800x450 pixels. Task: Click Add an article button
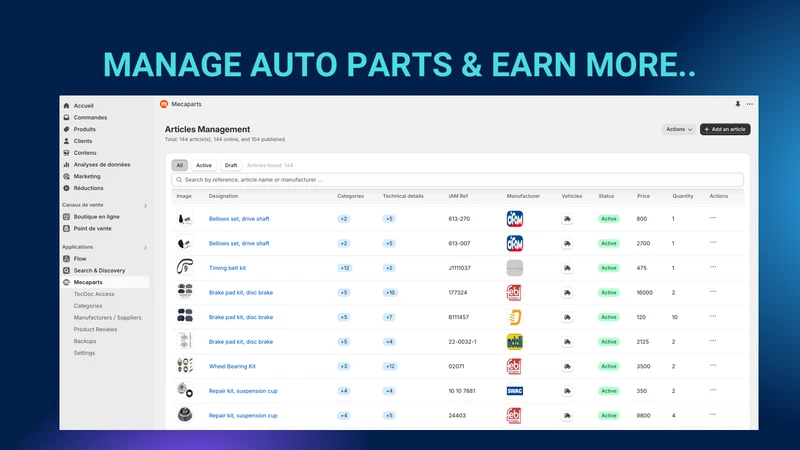(x=725, y=129)
